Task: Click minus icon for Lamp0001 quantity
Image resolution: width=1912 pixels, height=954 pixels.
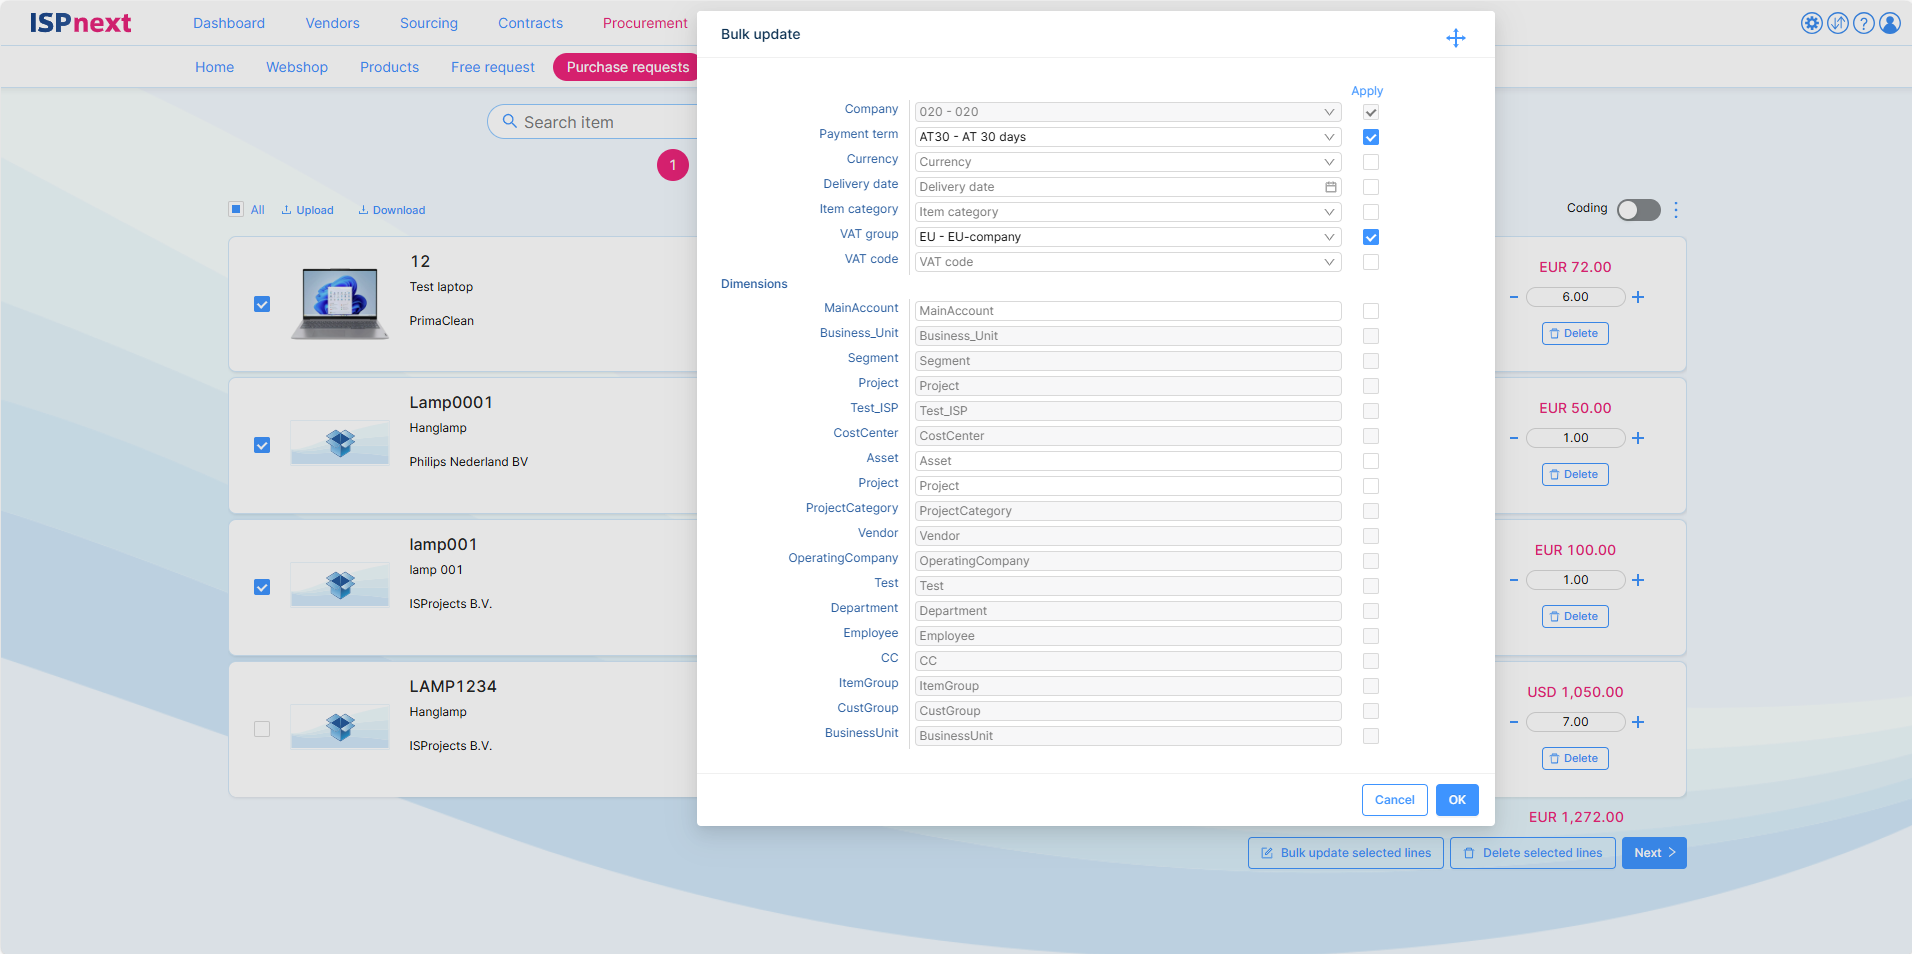Action: coord(1514,438)
